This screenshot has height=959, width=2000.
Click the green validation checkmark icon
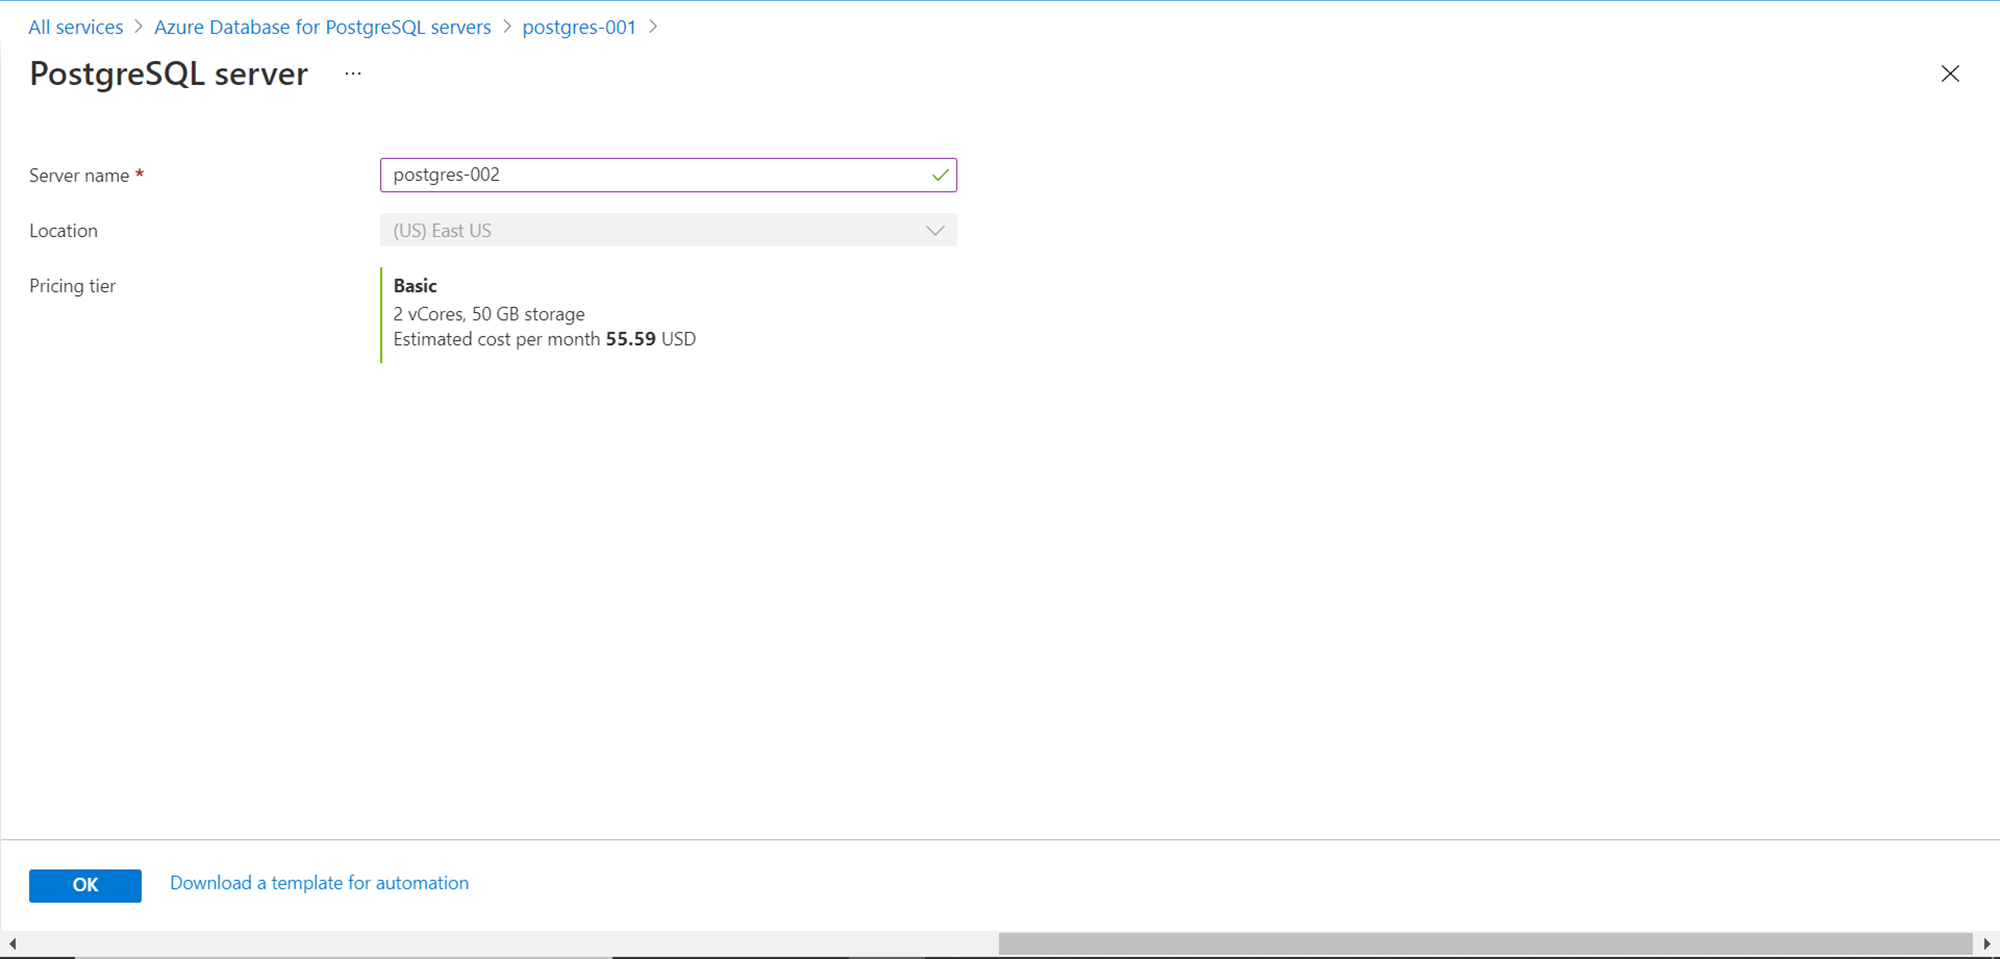[940, 175]
